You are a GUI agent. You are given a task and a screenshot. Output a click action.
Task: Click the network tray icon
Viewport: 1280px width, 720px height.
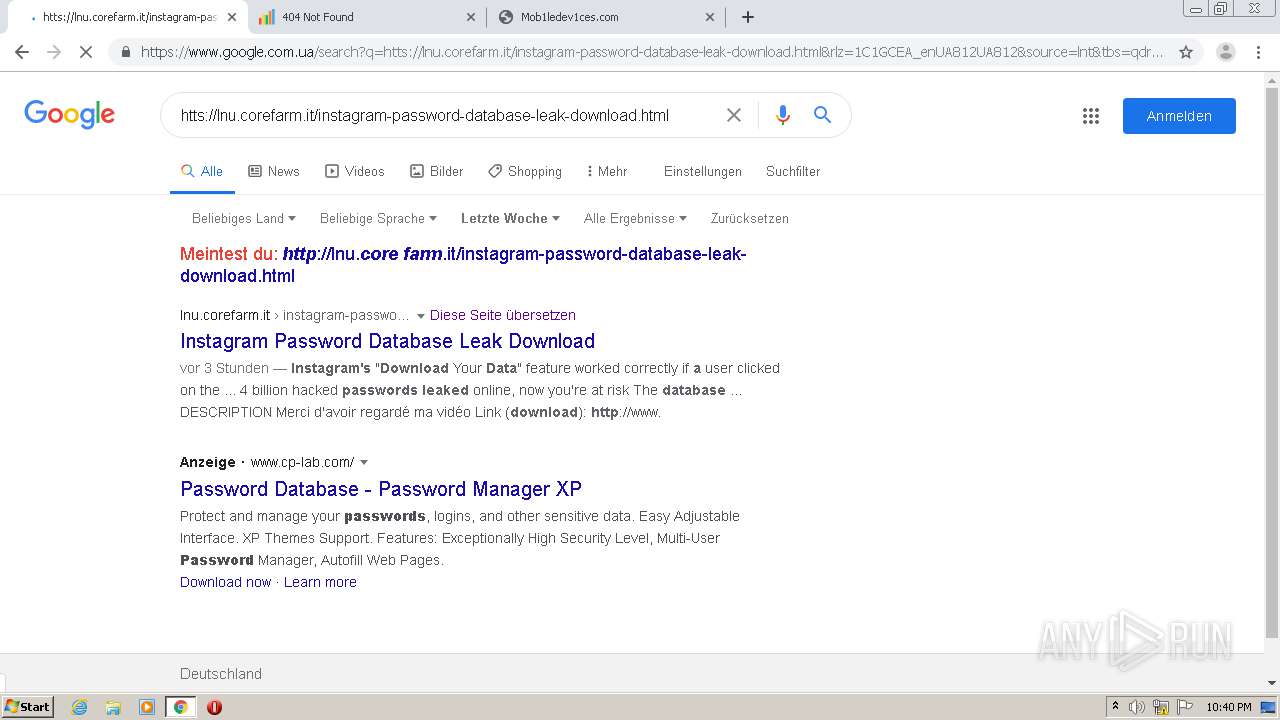click(x=1161, y=707)
